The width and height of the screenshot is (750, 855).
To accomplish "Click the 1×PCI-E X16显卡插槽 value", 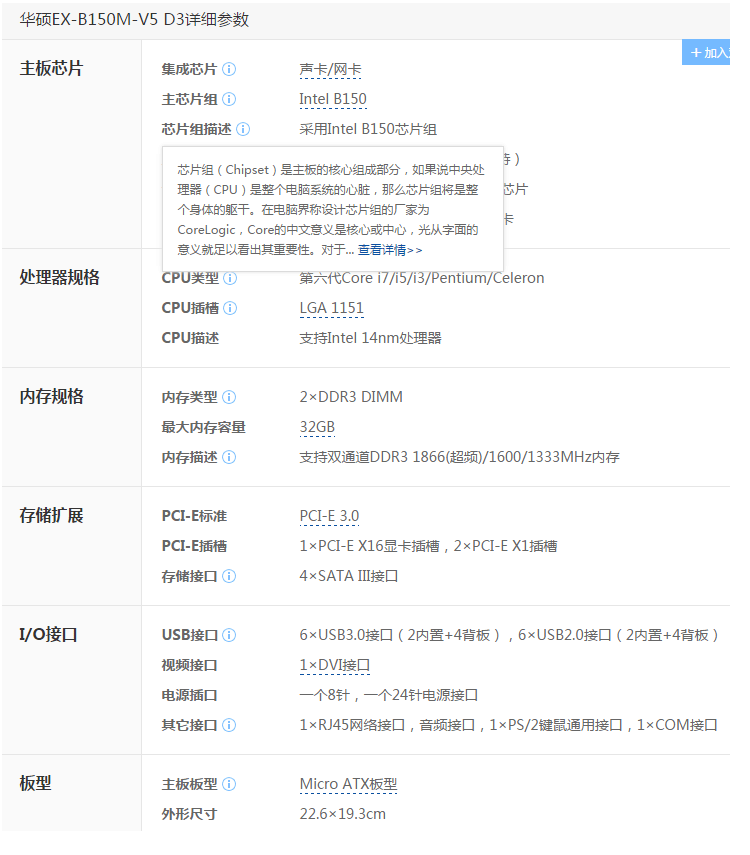I will point(428,546).
